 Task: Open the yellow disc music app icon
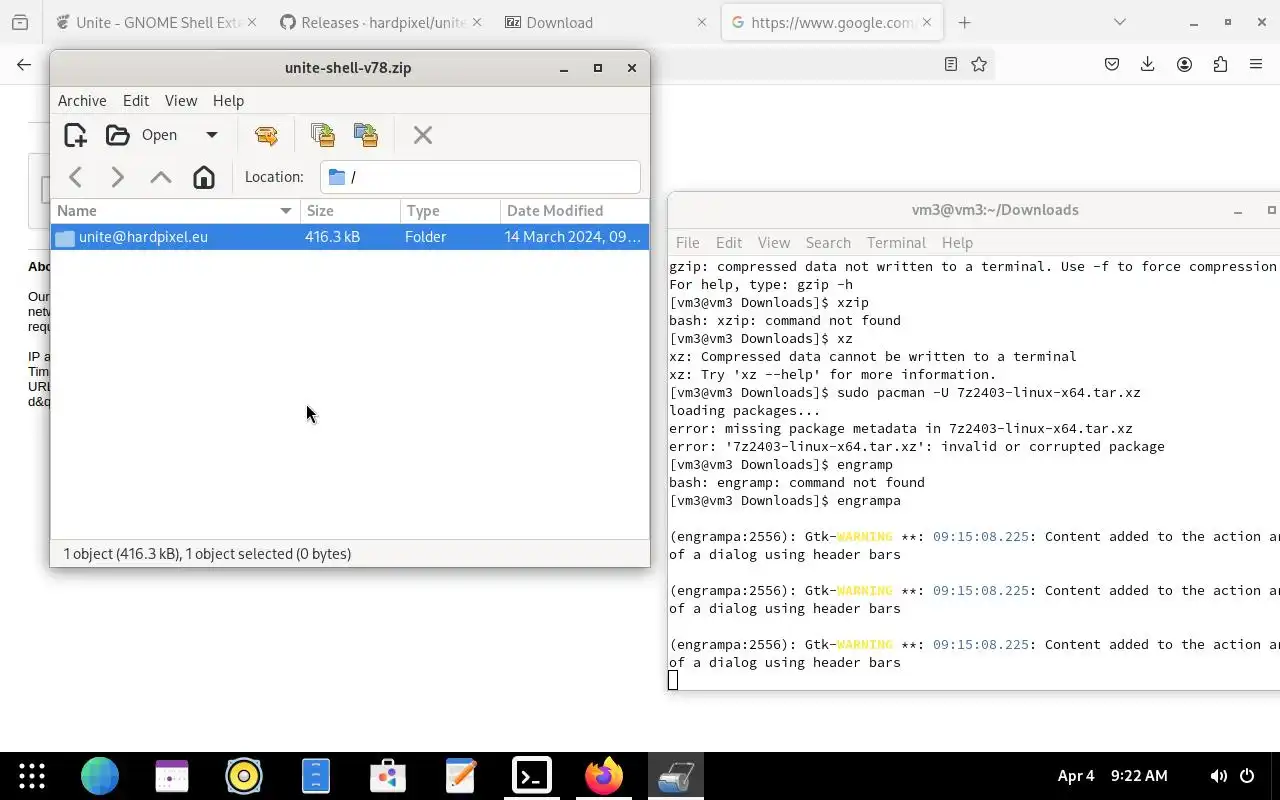pyautogui.click(x=244, y=776)
